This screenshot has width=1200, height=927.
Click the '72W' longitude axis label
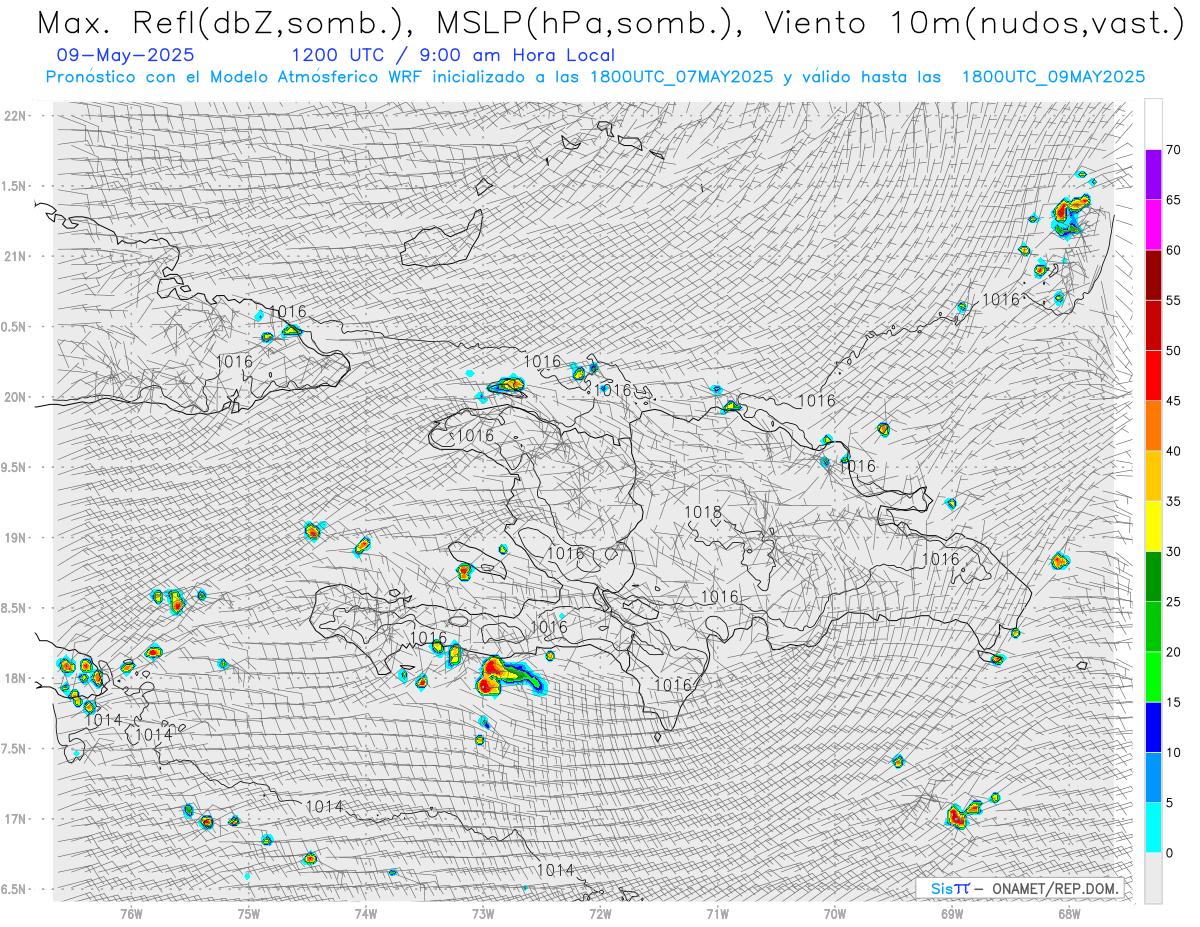coord(600,913)
